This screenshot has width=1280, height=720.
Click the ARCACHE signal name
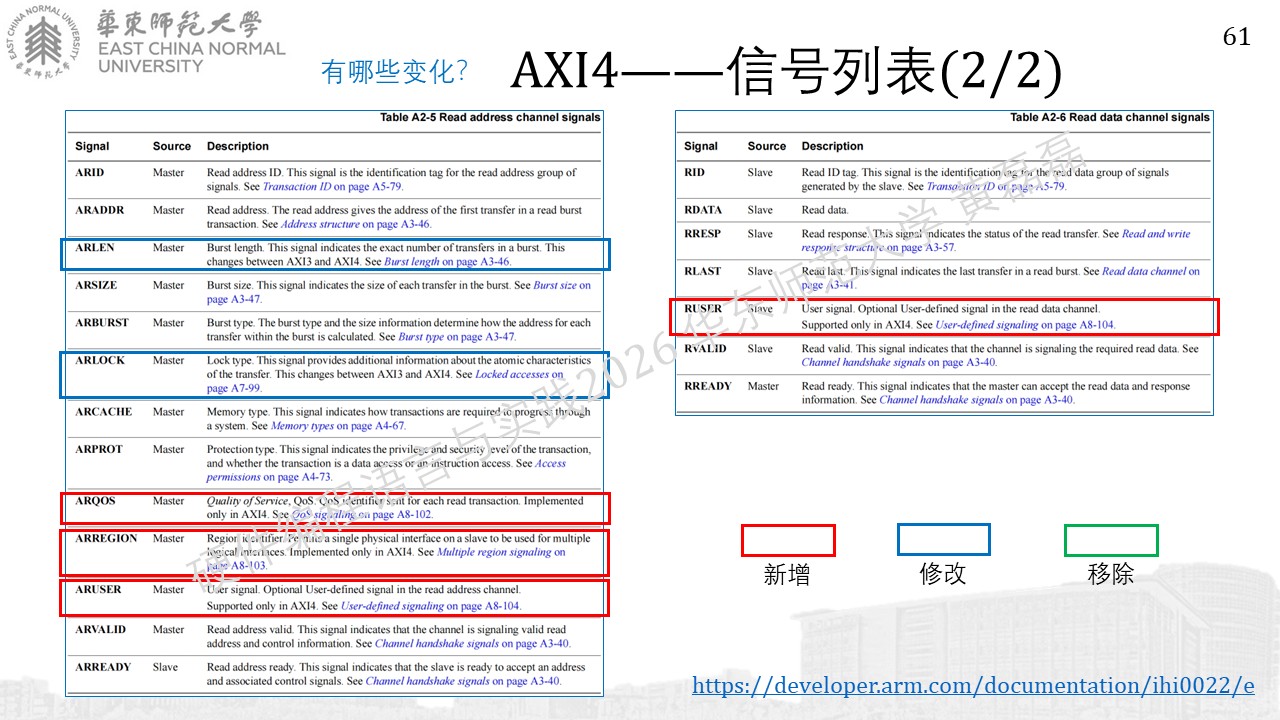[x=104, y=412]
